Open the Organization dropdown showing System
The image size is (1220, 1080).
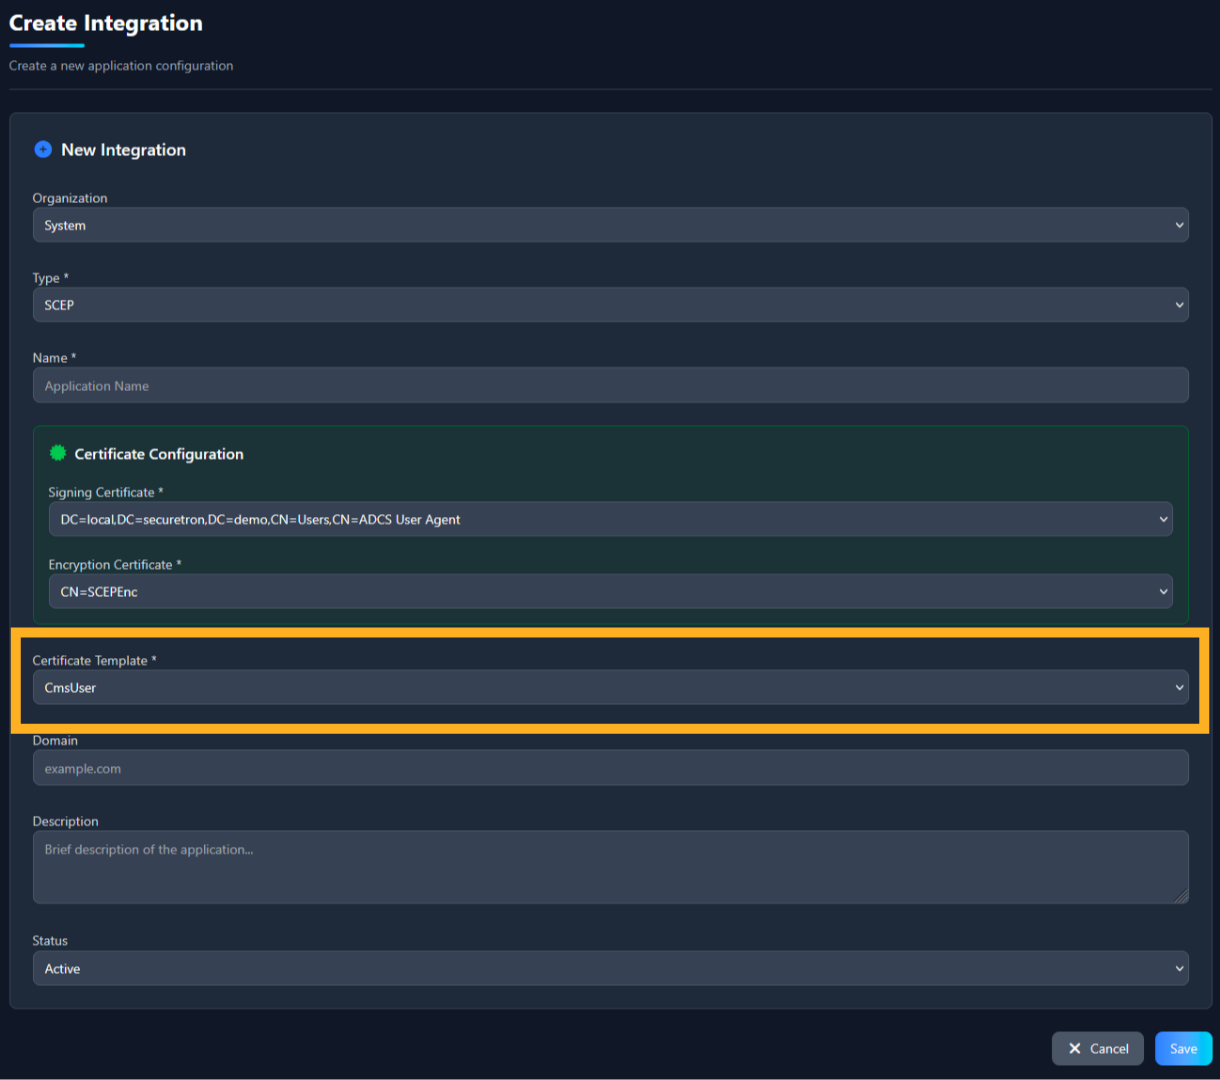[x=610, y=225]
